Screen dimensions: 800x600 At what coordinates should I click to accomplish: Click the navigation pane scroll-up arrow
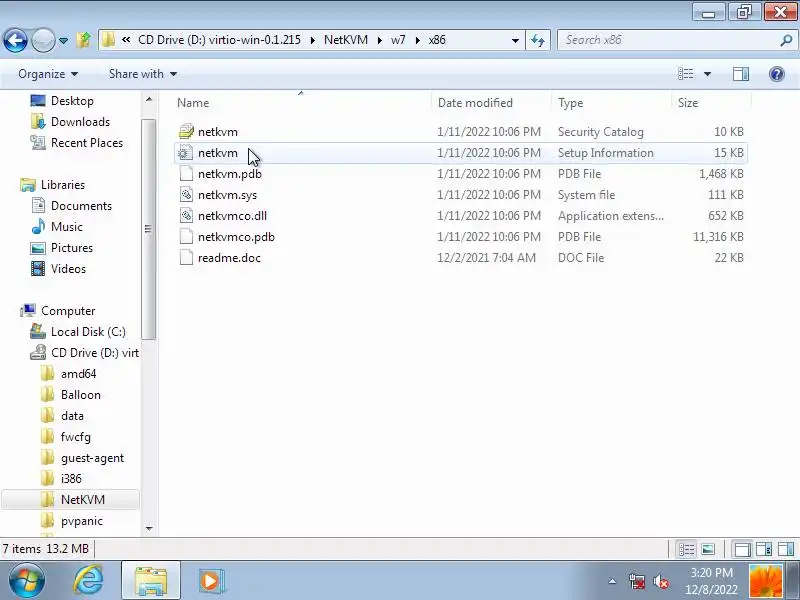149,99
